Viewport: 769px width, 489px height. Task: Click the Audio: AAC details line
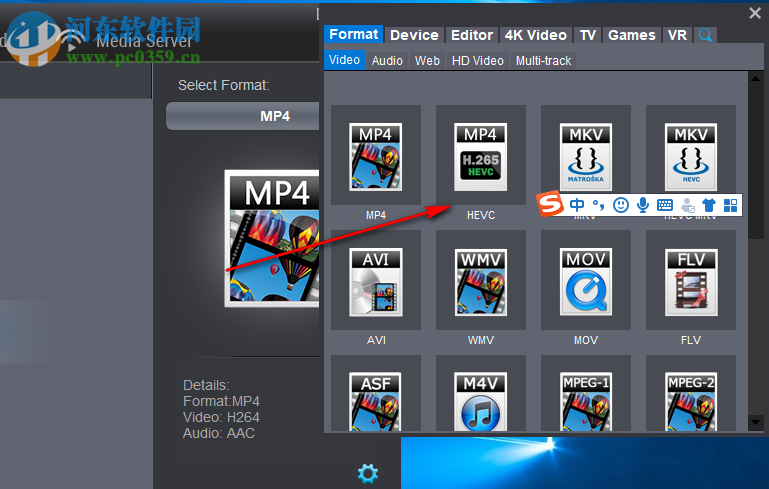[x=219, y=433]
